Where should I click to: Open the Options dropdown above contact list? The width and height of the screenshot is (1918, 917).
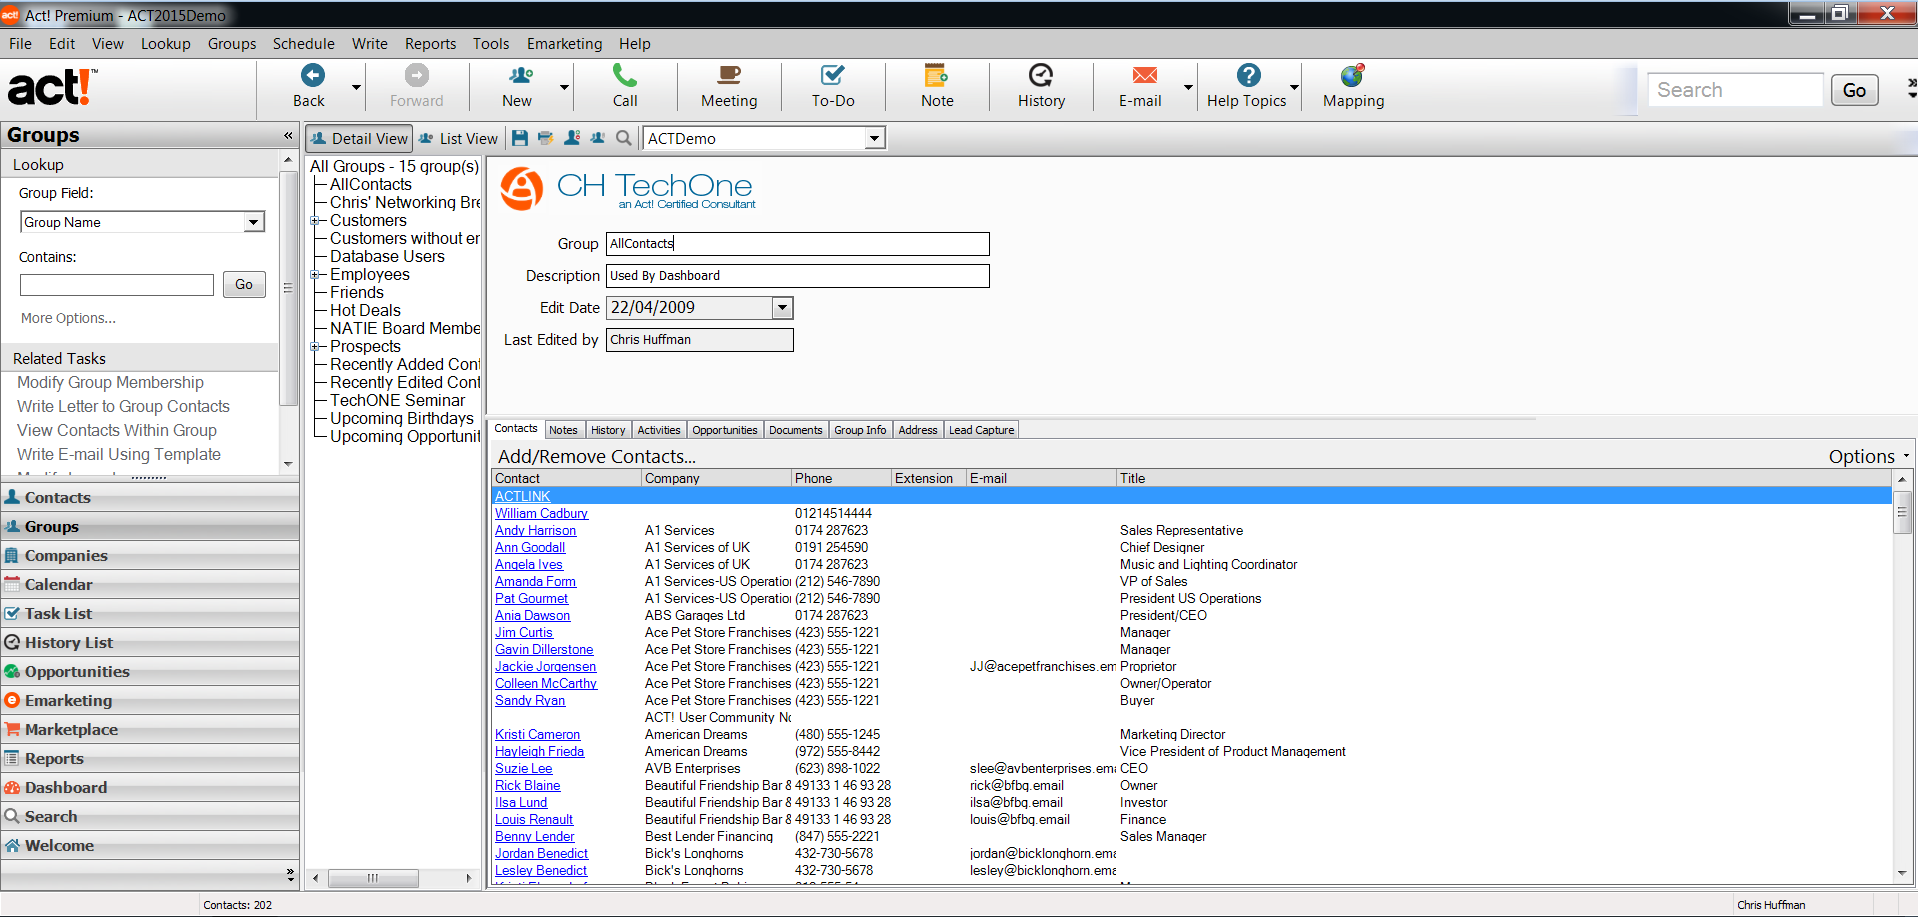point(1868,456)
